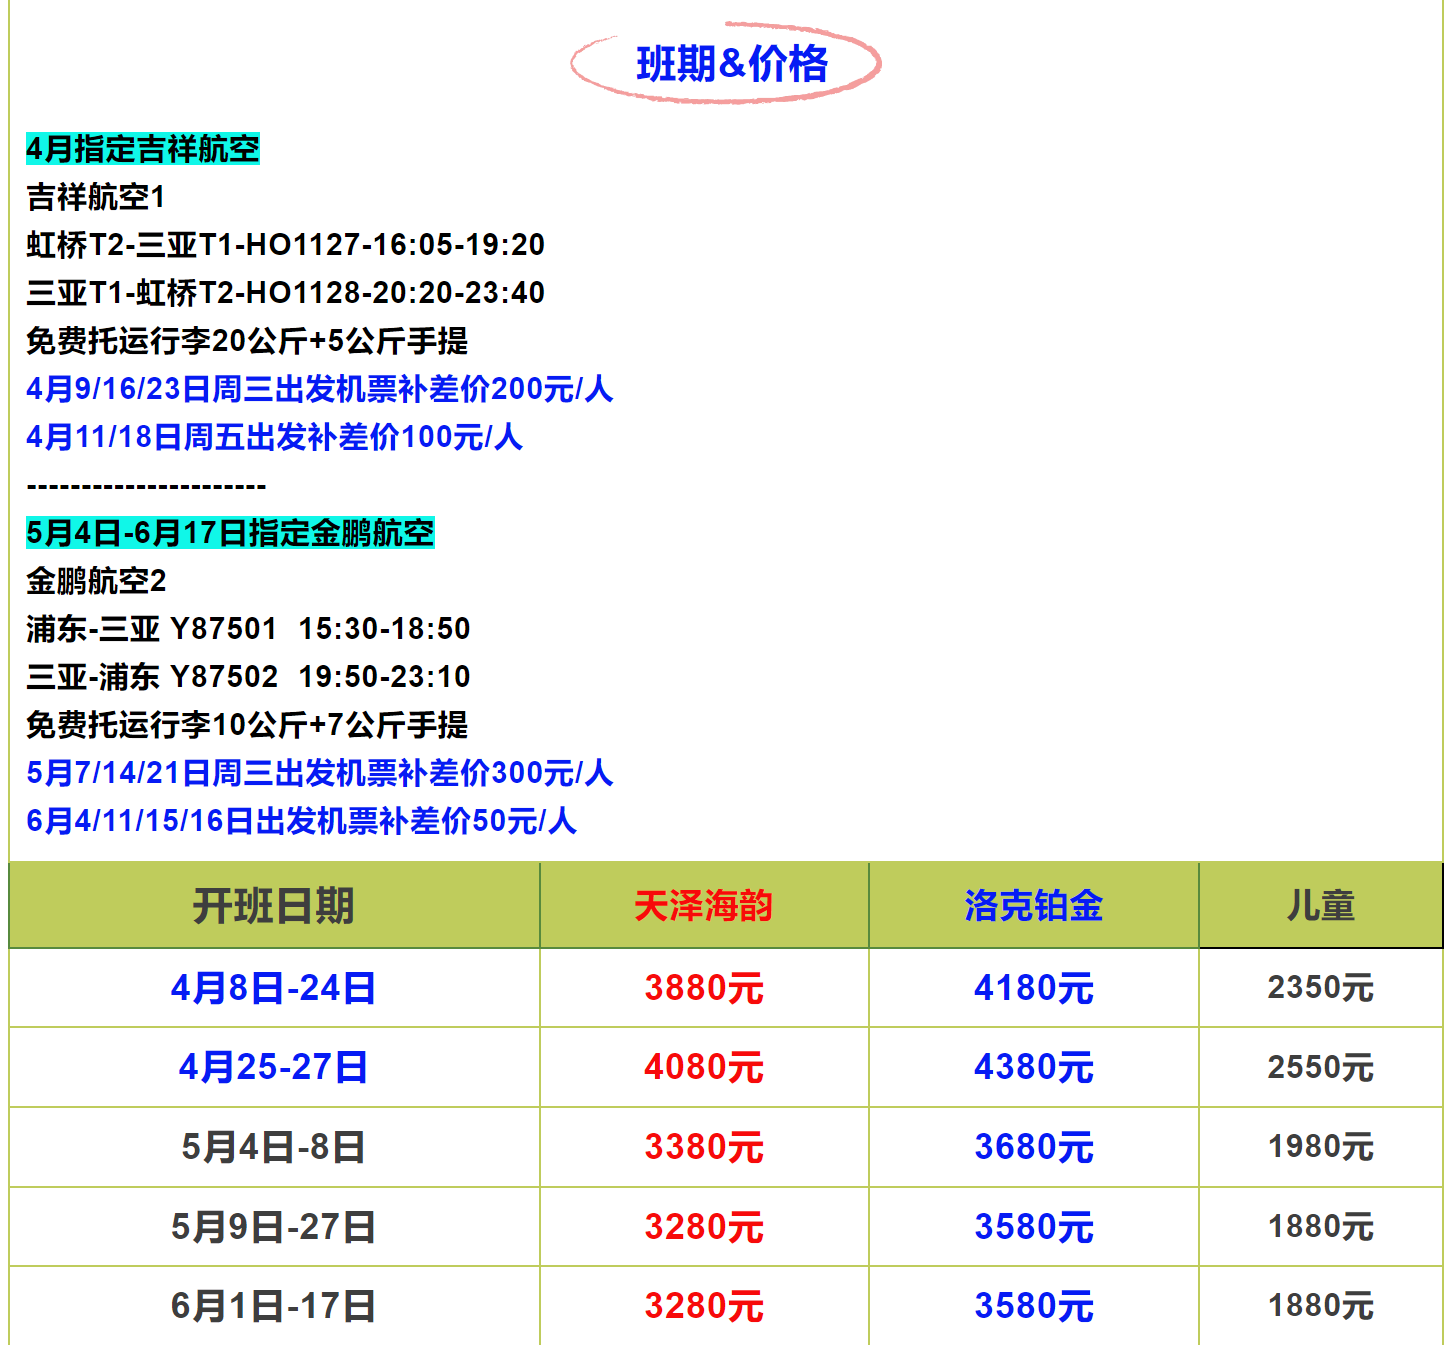This screenshot has height=1345, width=1451.
Task: Click 免费托运行李20公斤+5公斤手提 text
Action: [247, 341]
